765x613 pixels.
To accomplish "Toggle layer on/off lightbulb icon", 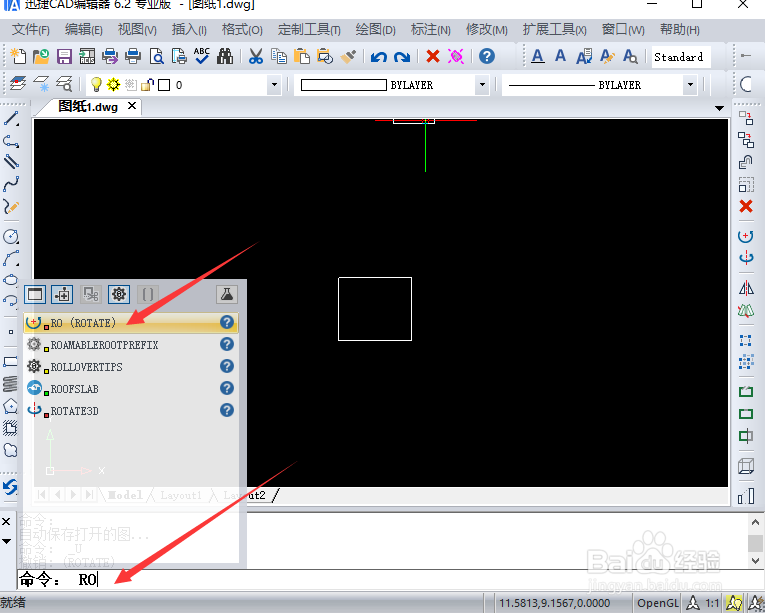I will tap(96, 84).
